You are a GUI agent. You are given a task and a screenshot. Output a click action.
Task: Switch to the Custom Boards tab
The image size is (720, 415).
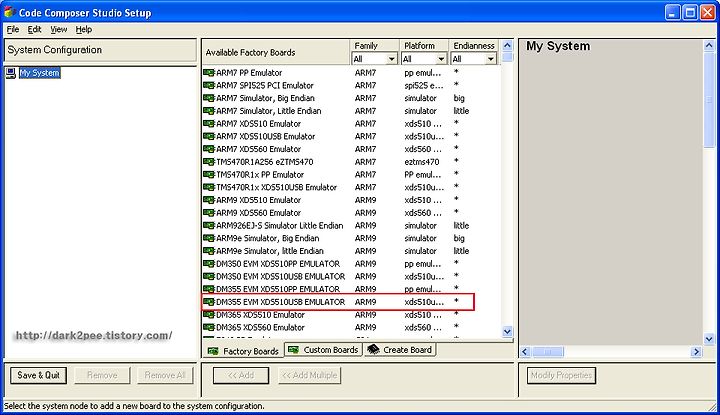(x=324, y=350)
